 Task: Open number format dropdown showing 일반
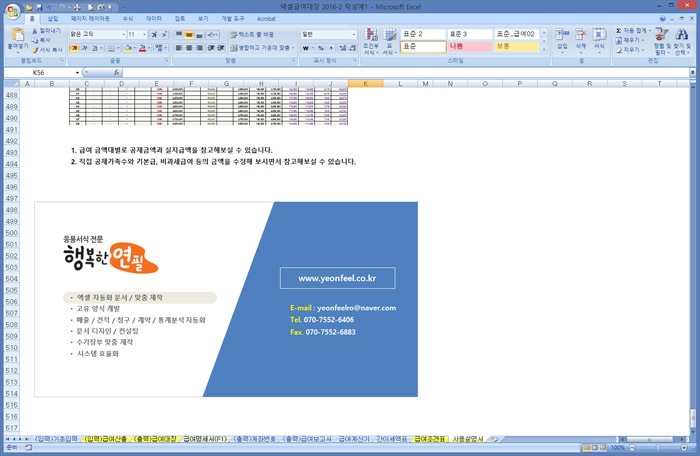[x=354, y=34]
